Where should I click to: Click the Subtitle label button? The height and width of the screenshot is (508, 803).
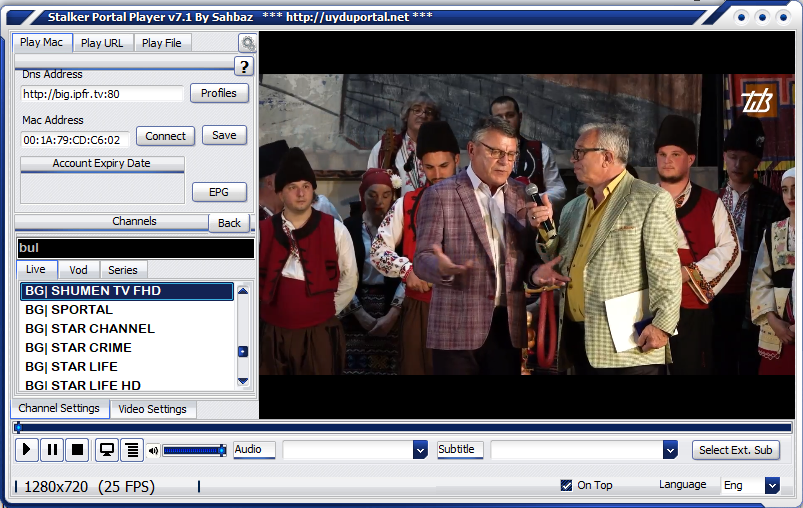click(x=460, y=450)
